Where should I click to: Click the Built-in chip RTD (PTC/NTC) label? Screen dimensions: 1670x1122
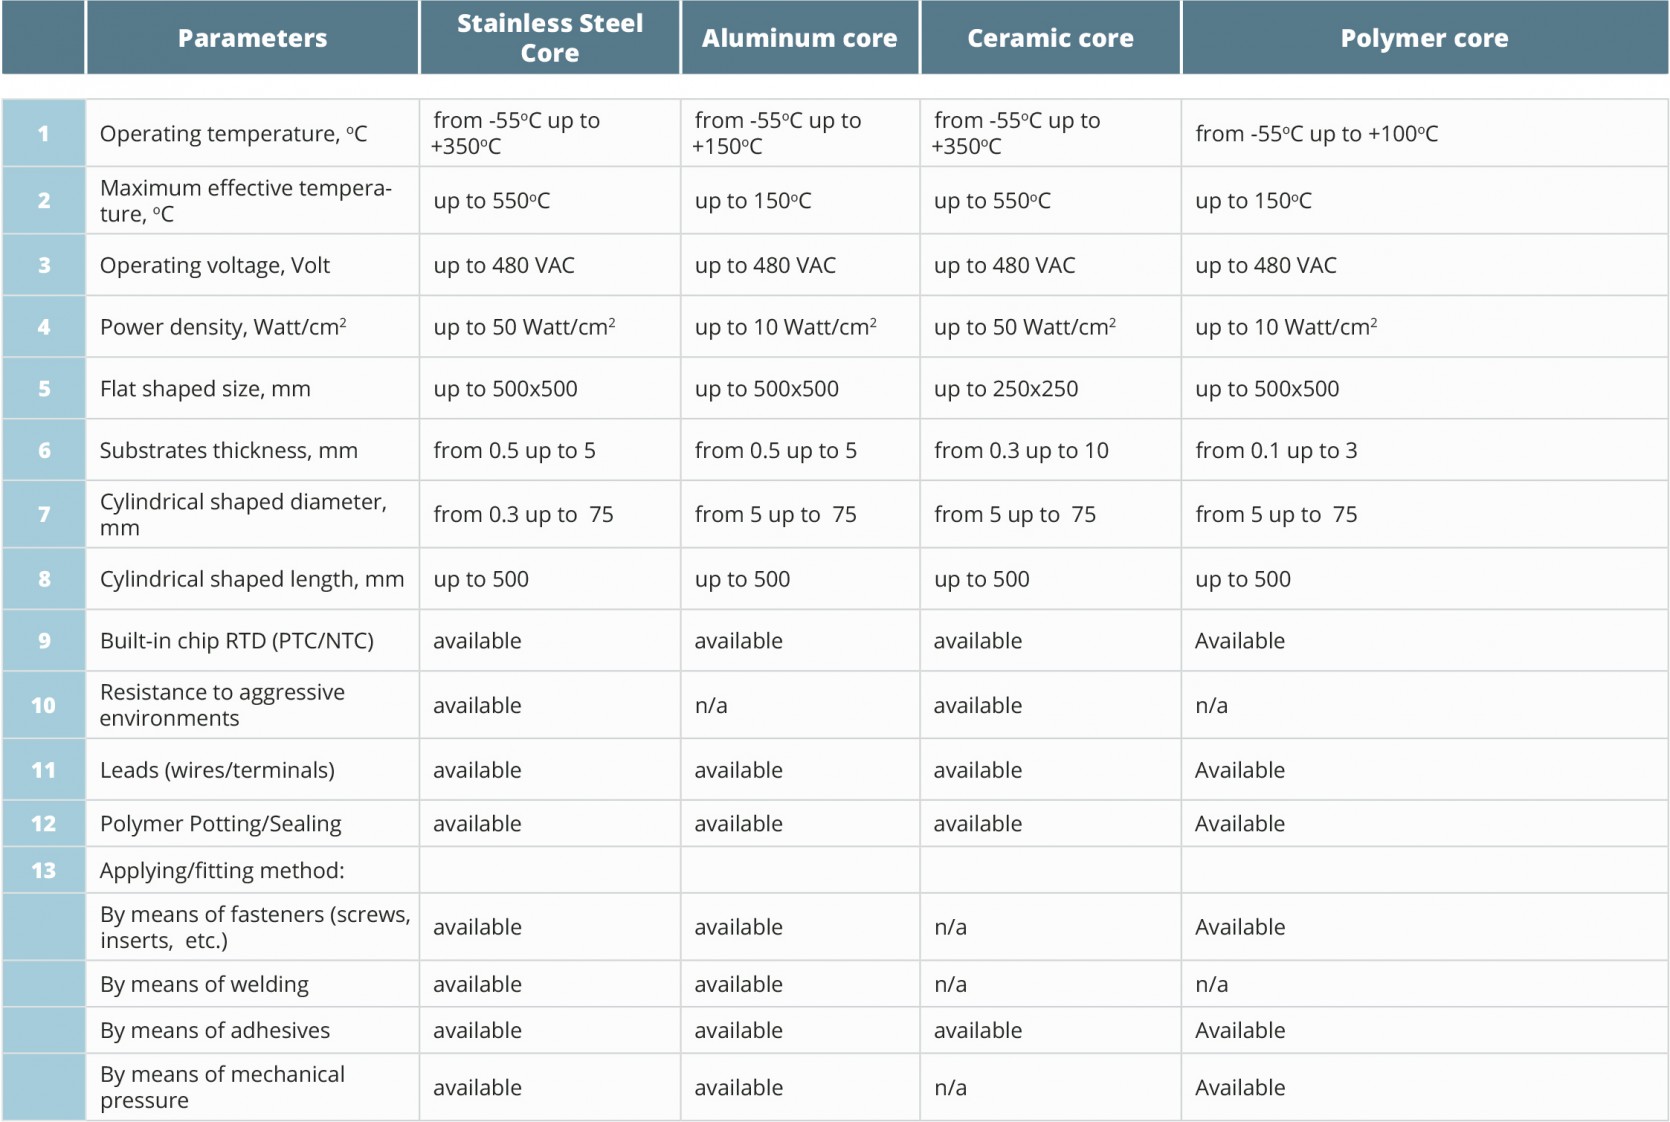tap(237, 641)
